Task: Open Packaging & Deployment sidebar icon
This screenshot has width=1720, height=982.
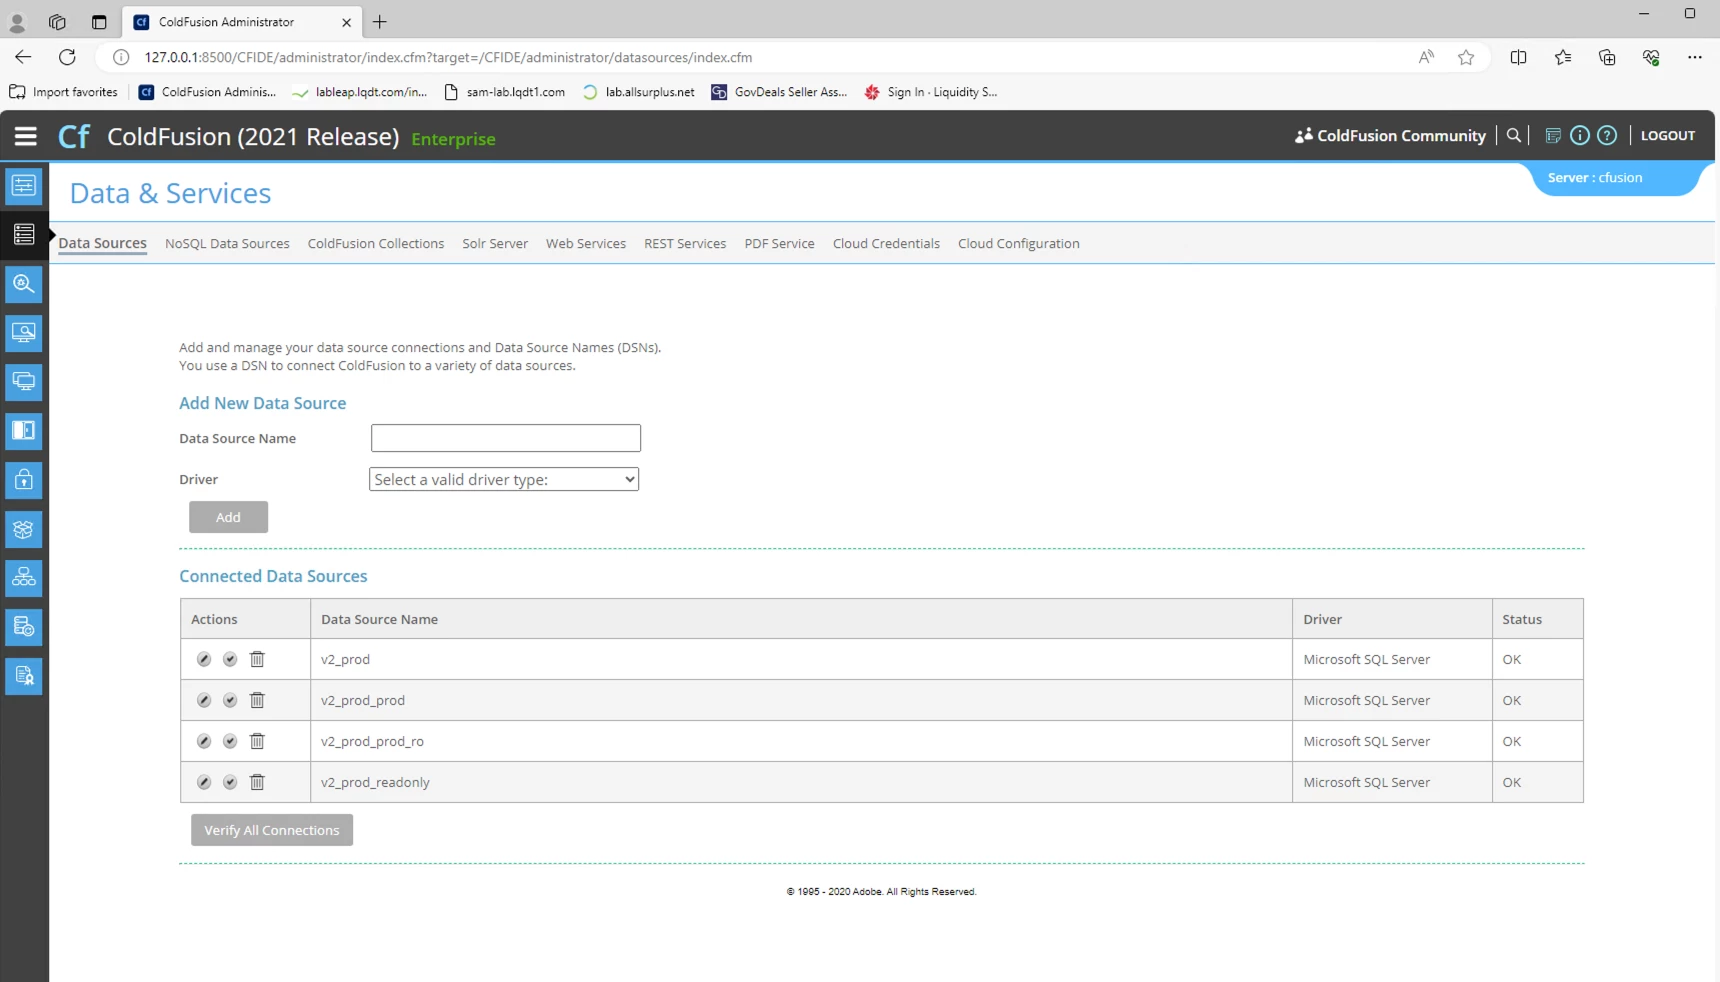Action: click(x=24, y=528)
